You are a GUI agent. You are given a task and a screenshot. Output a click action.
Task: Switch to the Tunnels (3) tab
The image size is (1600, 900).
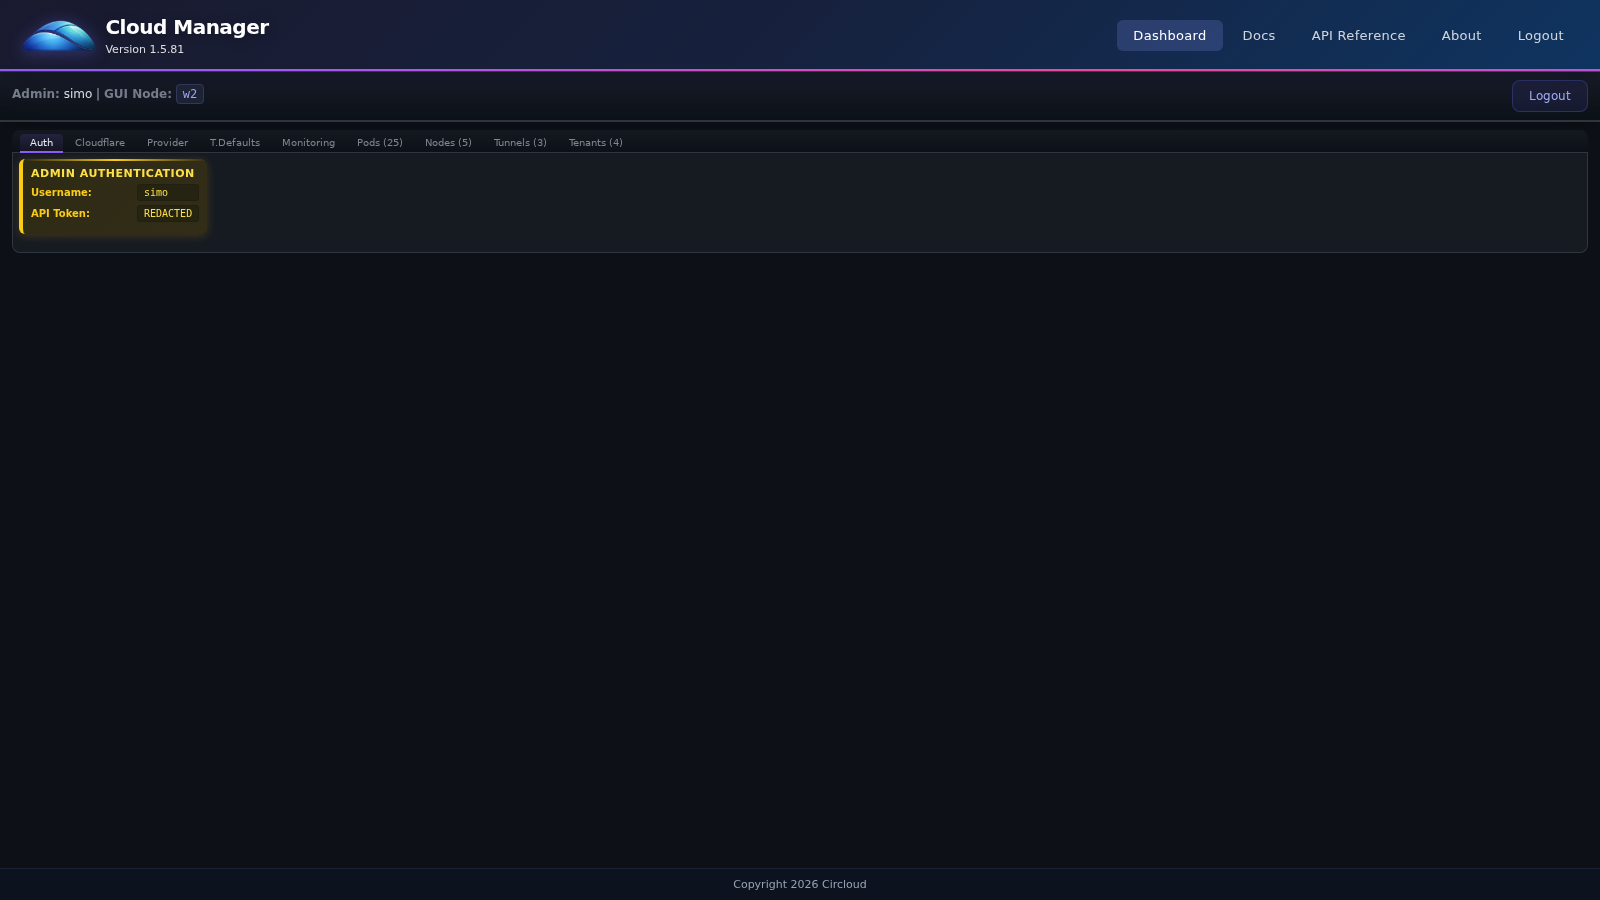[519, 142]
